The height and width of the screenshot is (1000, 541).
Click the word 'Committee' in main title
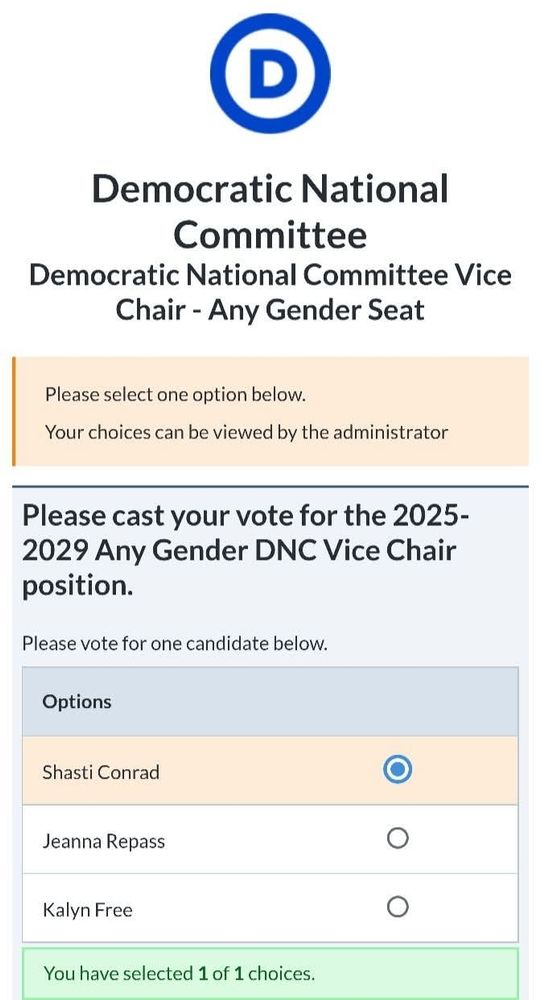point(270,235)
